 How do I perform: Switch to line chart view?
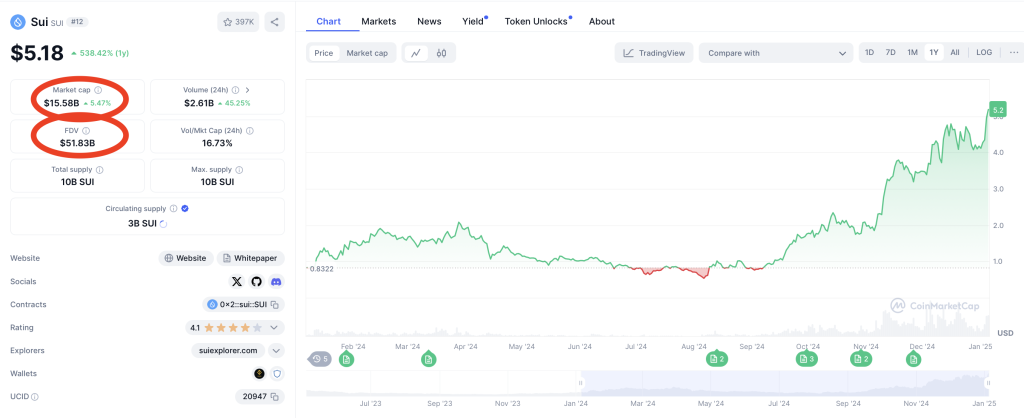[x=416, y=53]
